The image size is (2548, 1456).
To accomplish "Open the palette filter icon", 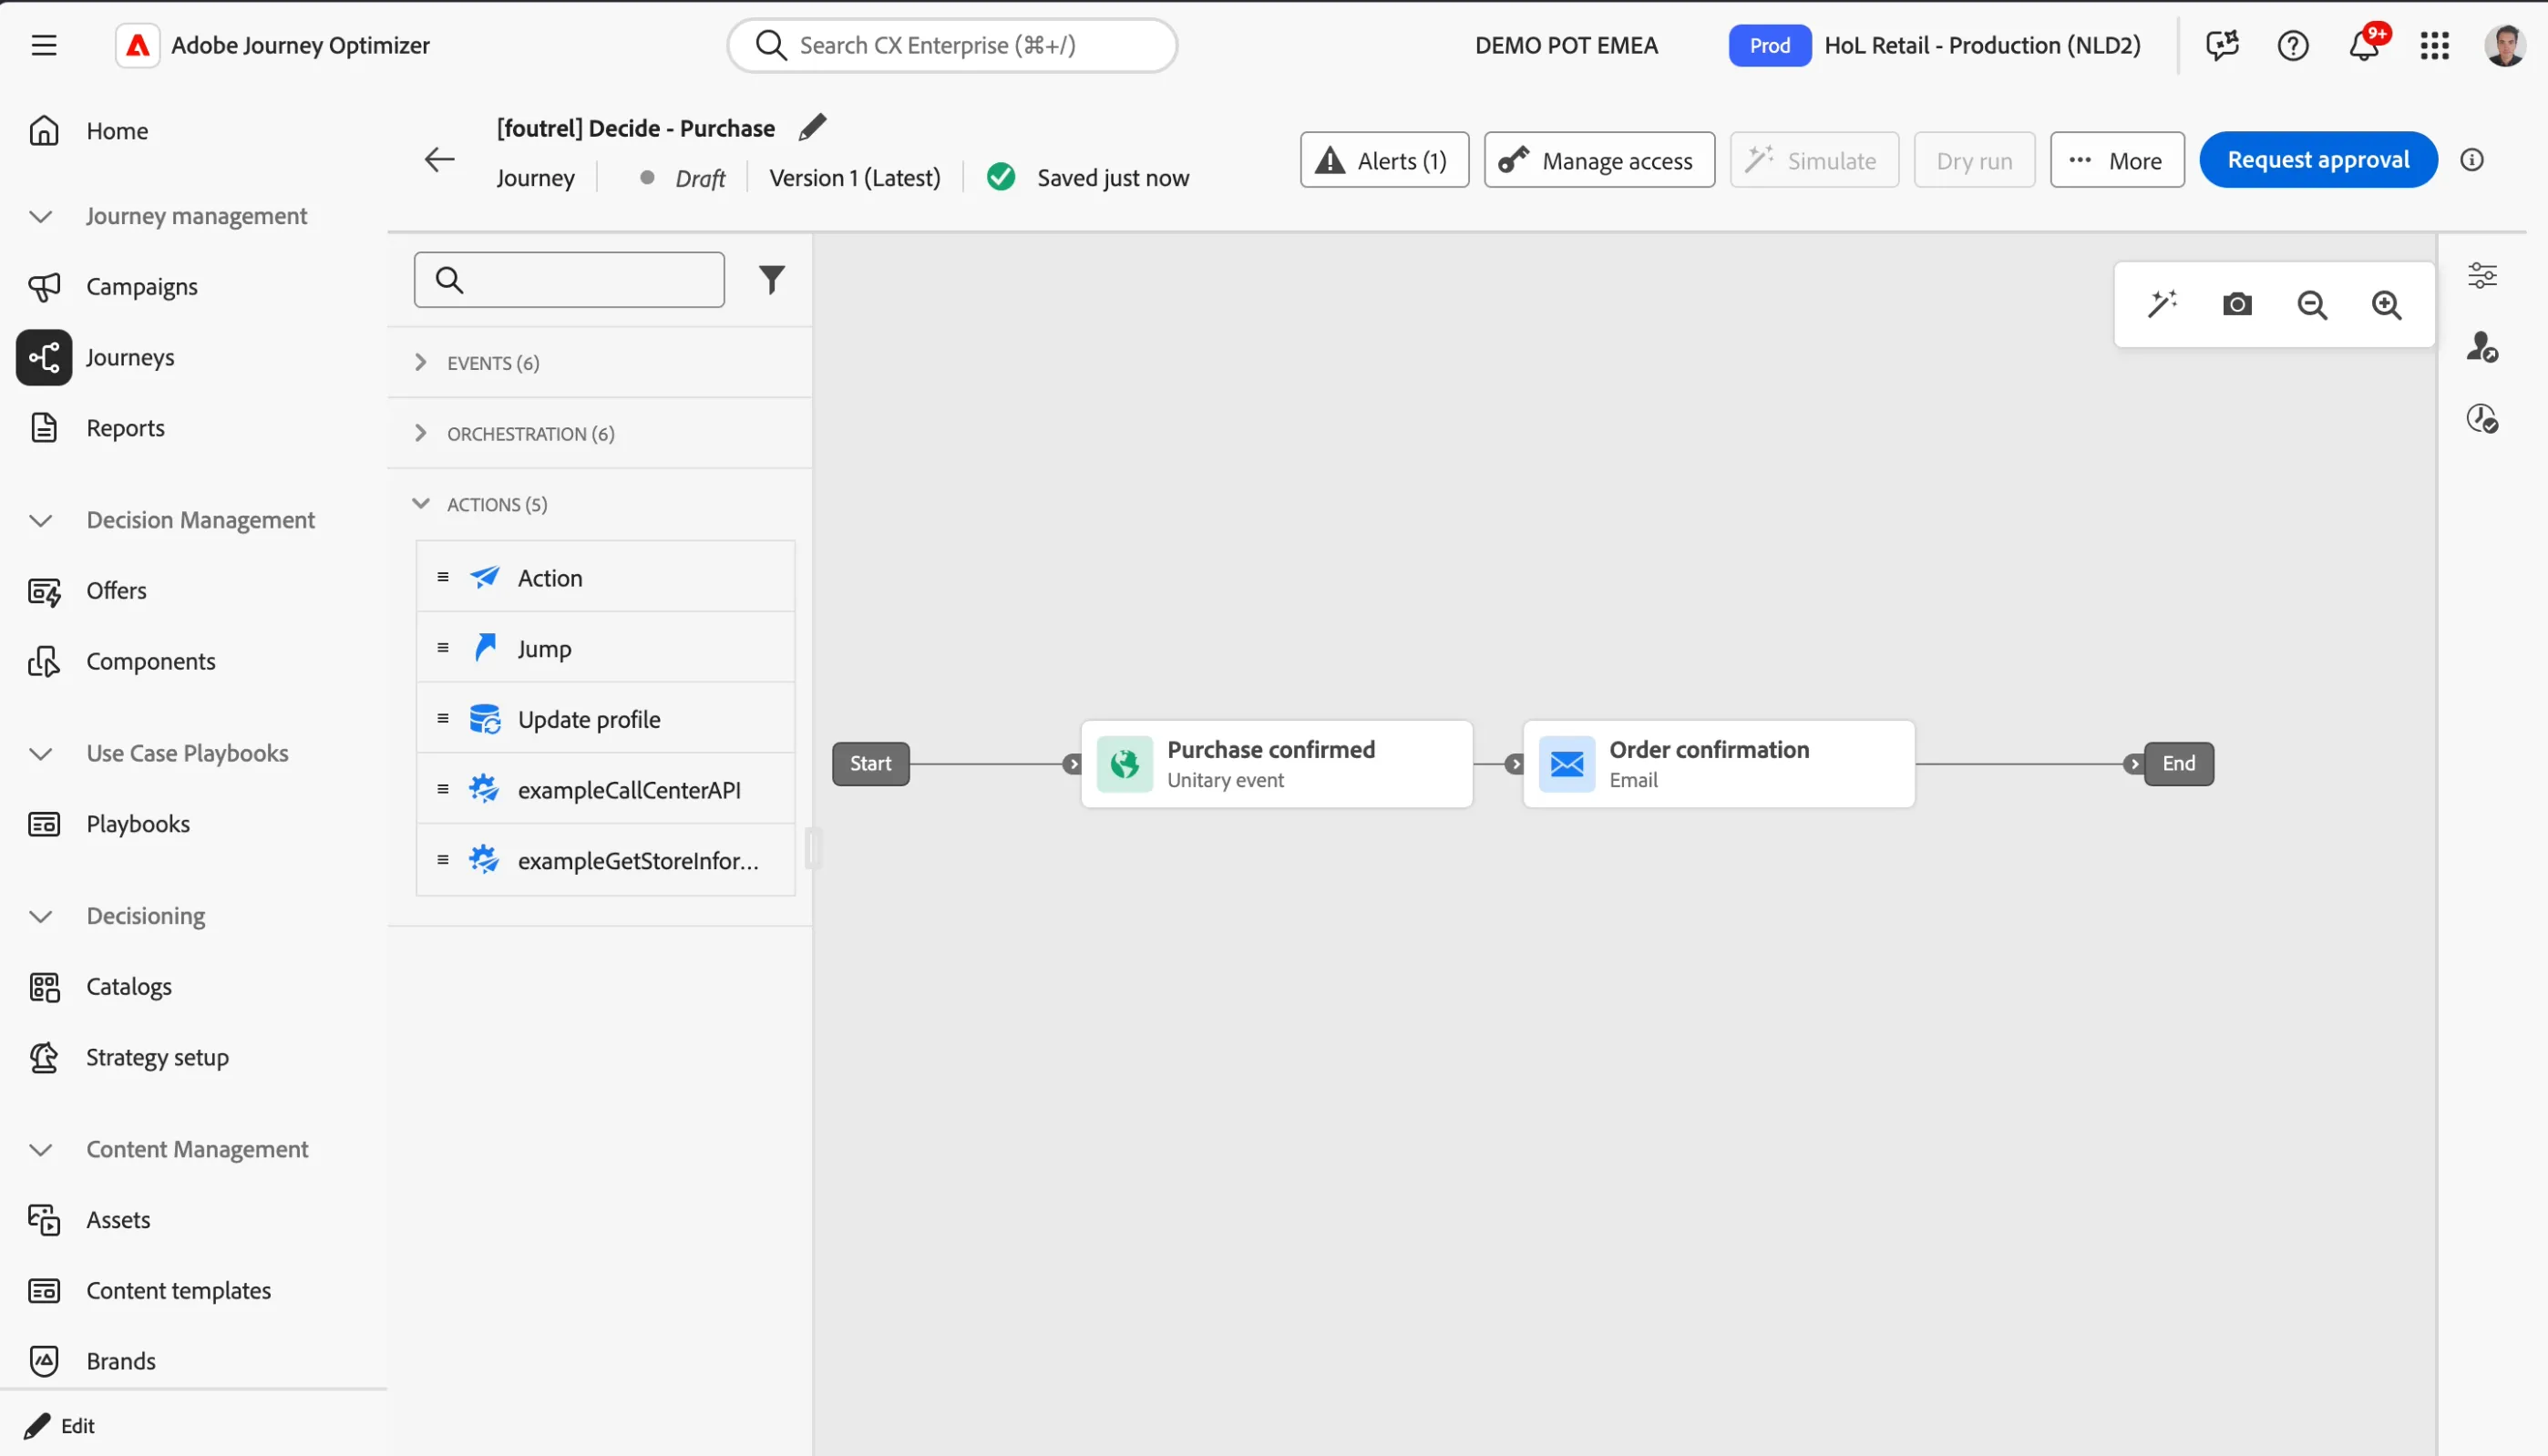I will click(771, 280).
